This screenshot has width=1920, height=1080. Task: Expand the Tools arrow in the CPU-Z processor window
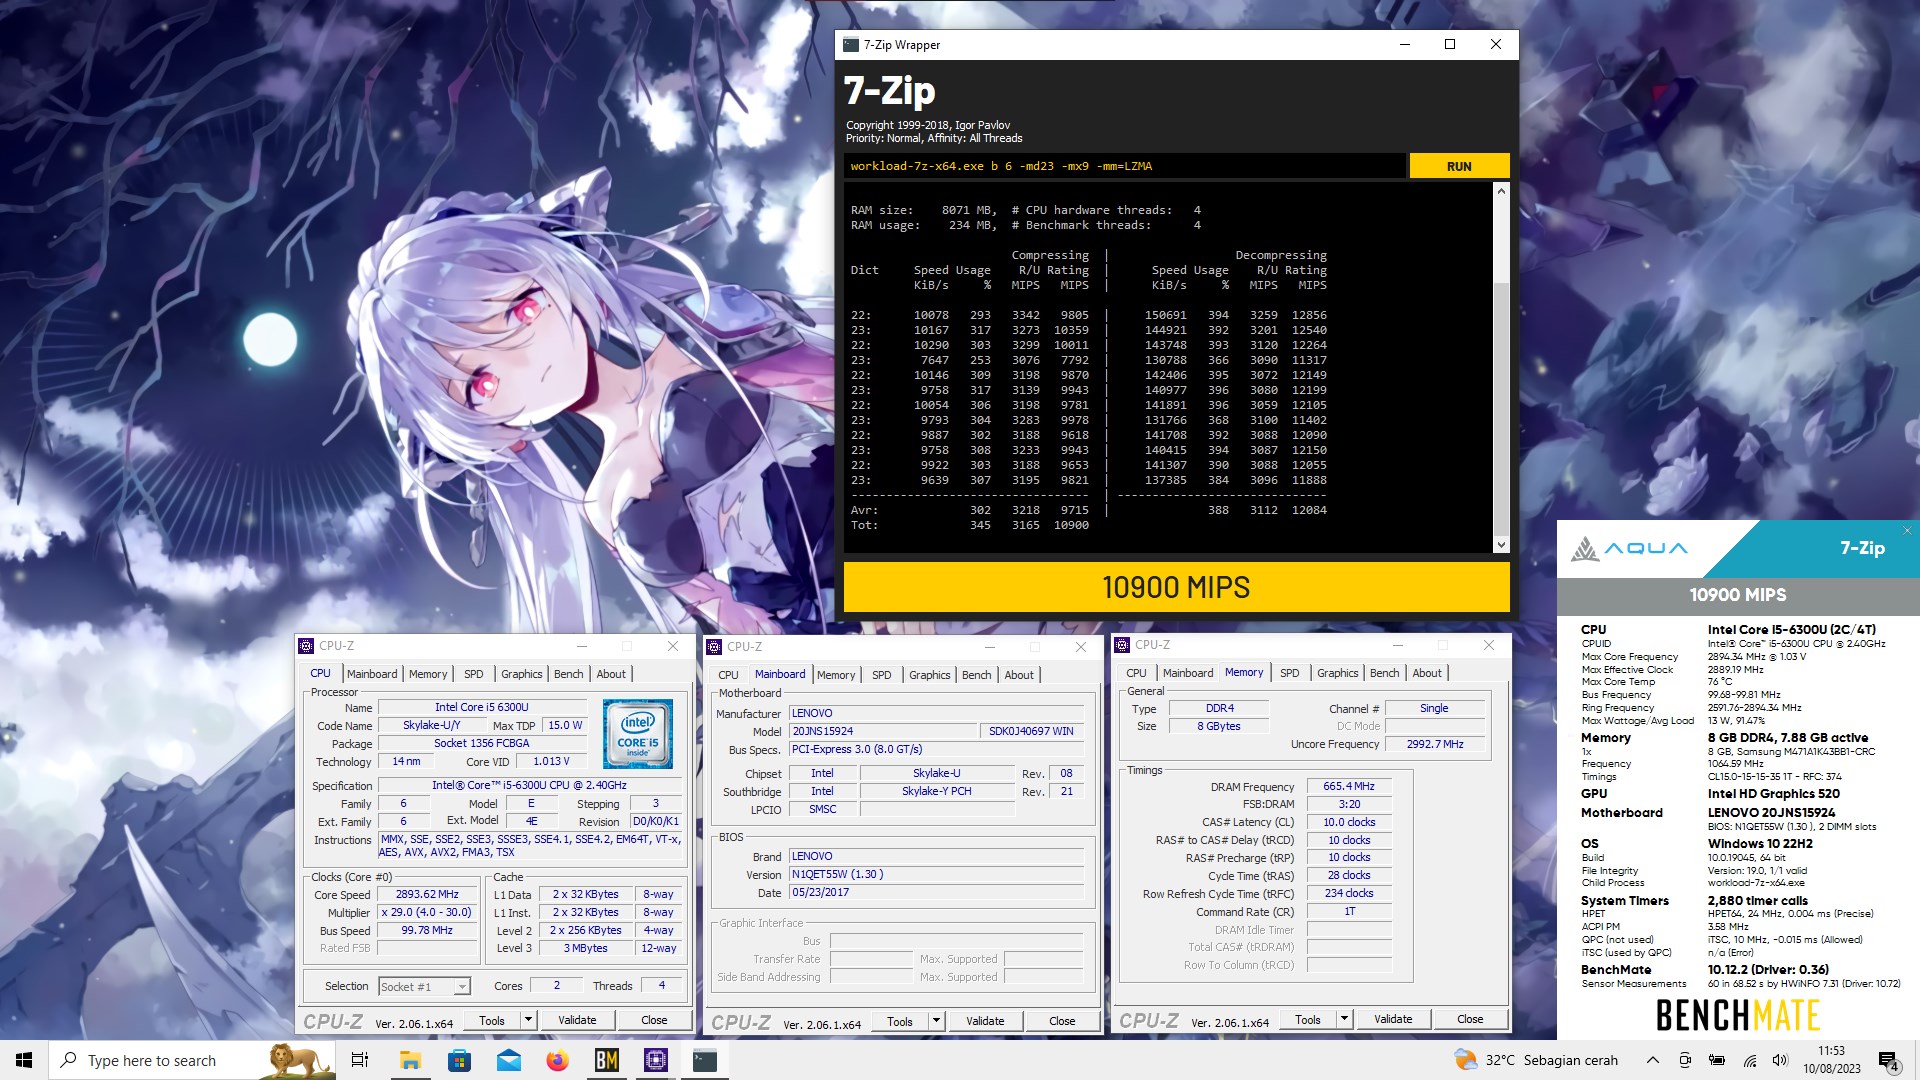pos(529,1020)
